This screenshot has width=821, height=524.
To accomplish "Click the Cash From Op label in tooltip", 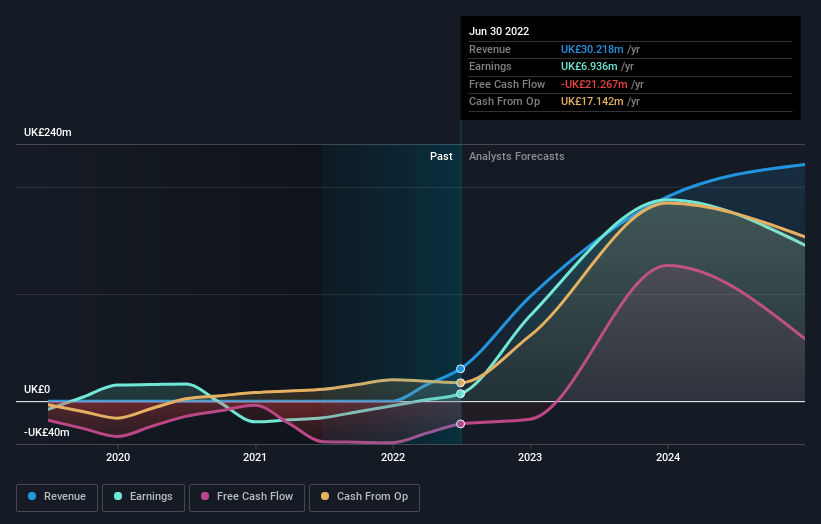I will pos(504,102).
